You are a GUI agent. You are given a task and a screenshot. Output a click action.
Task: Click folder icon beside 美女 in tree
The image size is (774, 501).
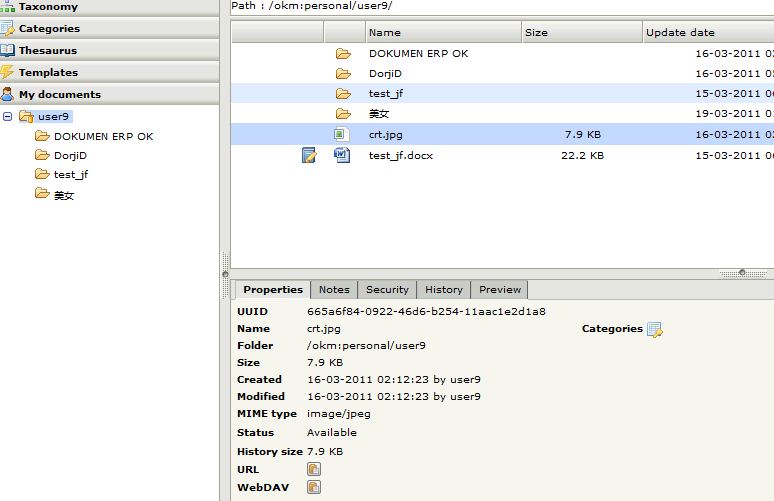[x=42, y=193]
